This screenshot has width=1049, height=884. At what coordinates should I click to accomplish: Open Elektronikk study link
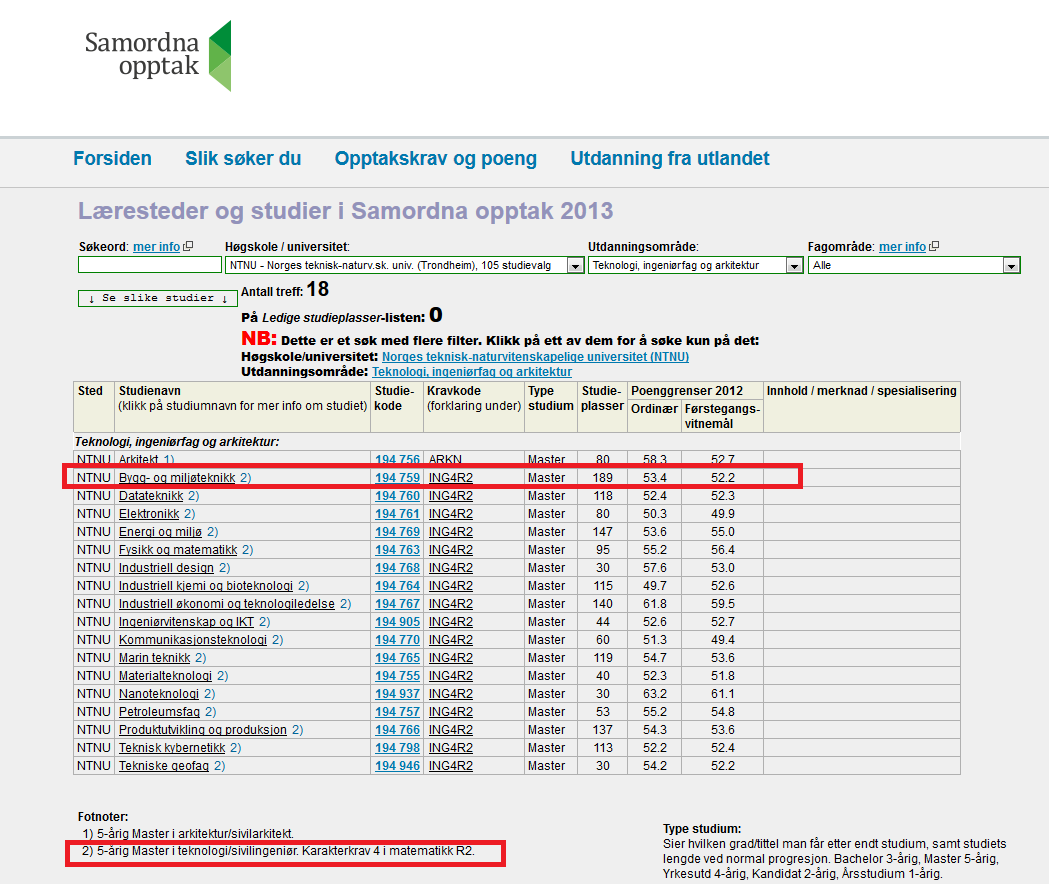click(149, 514)
